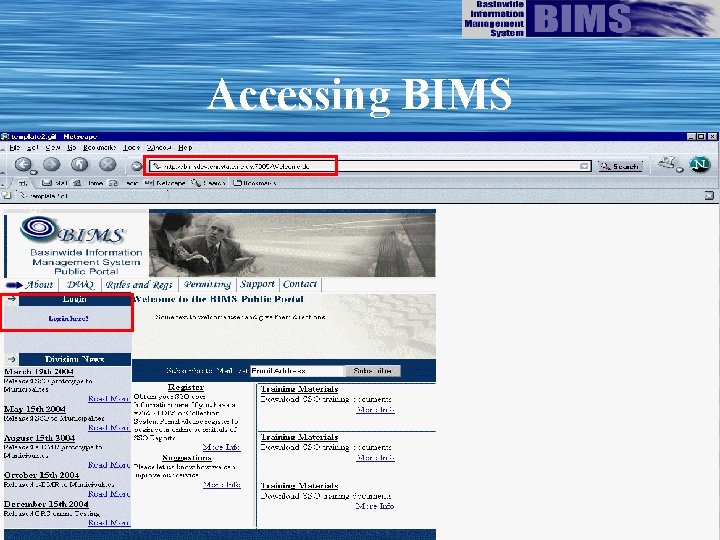The height and width of the screenshot is (540, 720).
Task: Click More Info under the Suggestions section
Action: click(221, 484)
